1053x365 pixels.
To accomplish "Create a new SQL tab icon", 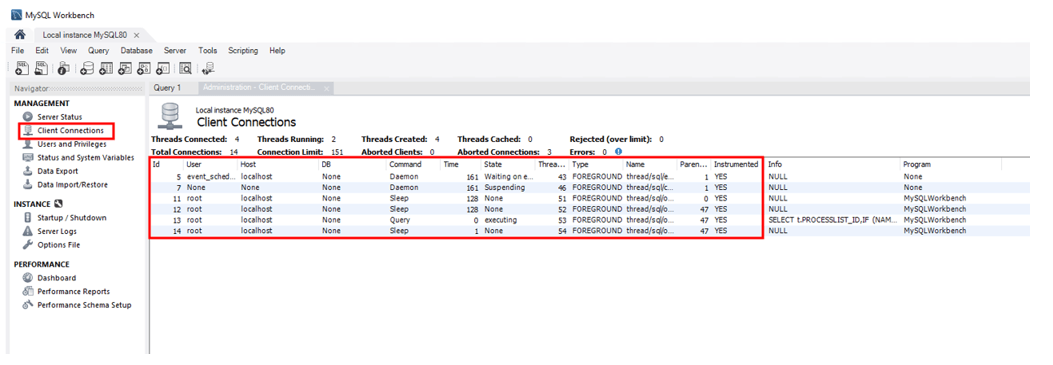I will (21, 68).
